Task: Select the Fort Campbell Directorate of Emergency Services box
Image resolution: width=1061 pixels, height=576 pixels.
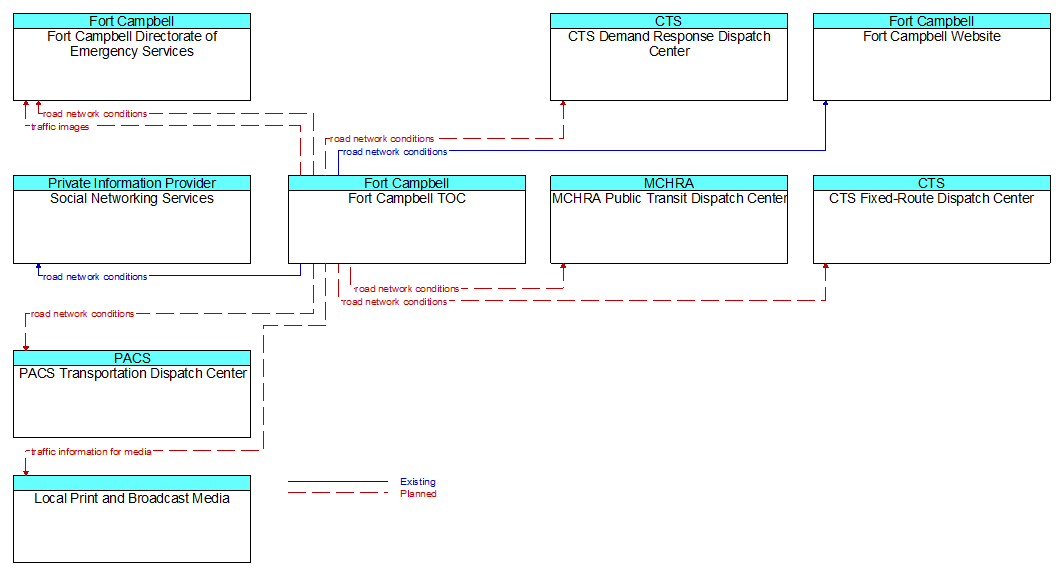Action: (132, 58)
